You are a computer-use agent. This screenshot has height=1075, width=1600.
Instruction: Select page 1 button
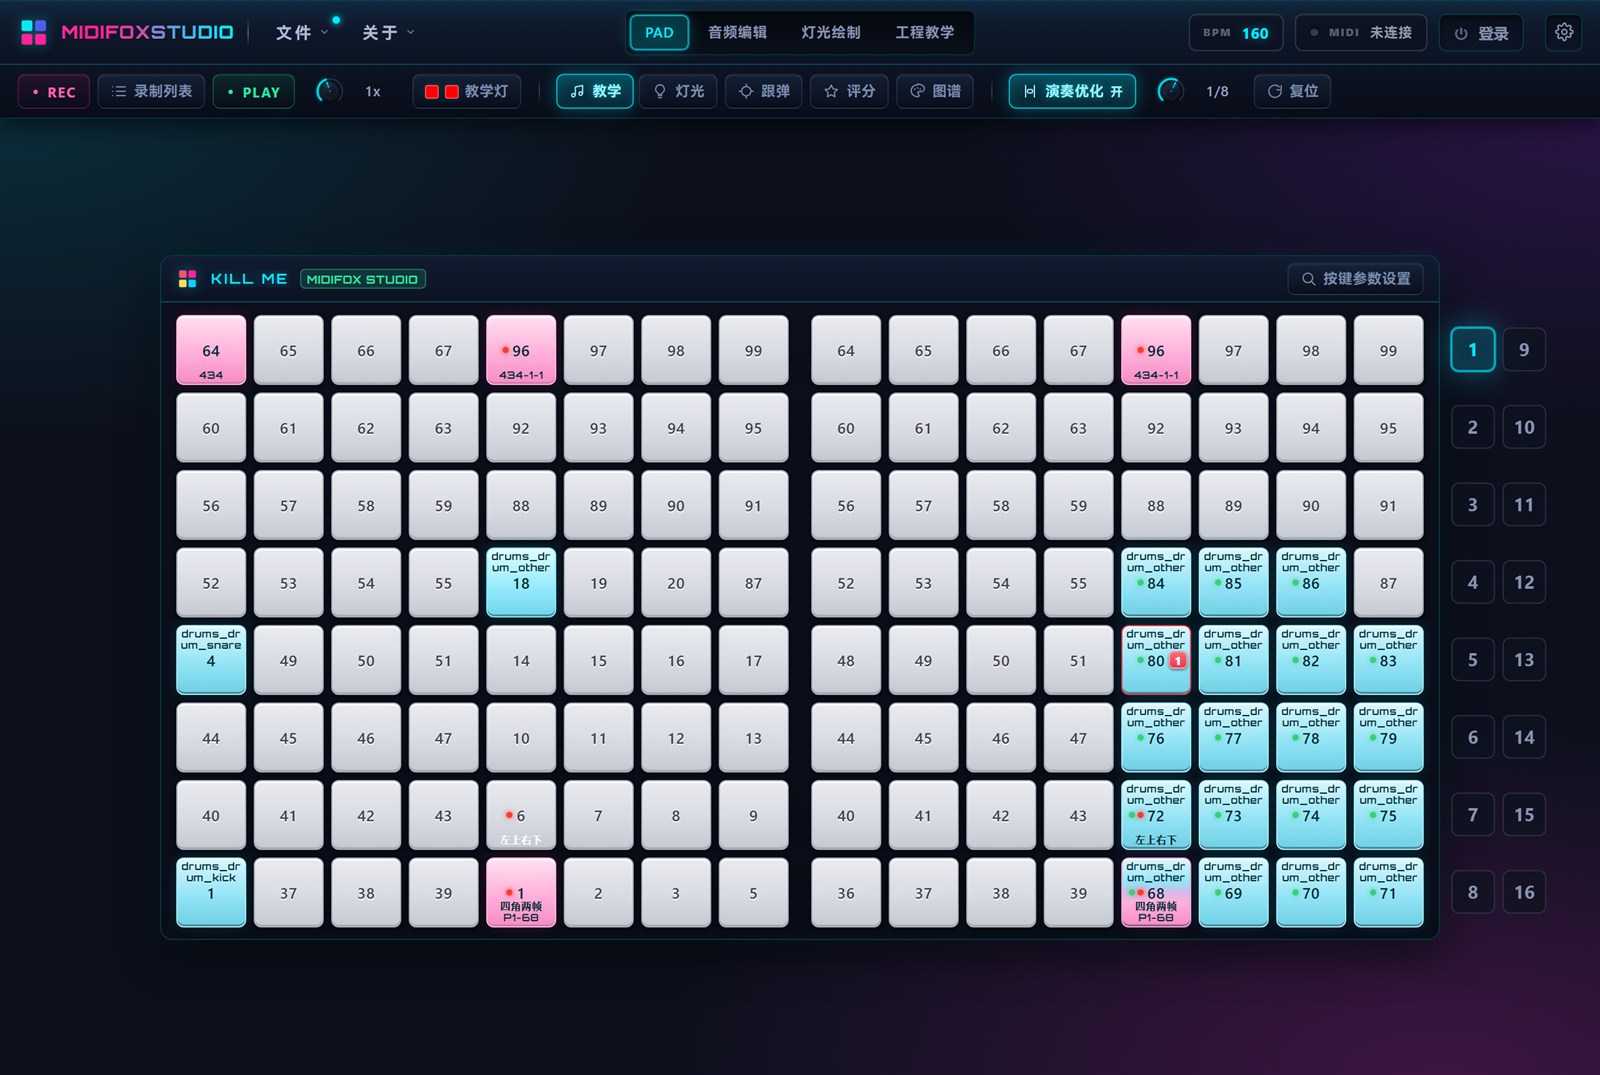click(1473, 350)
